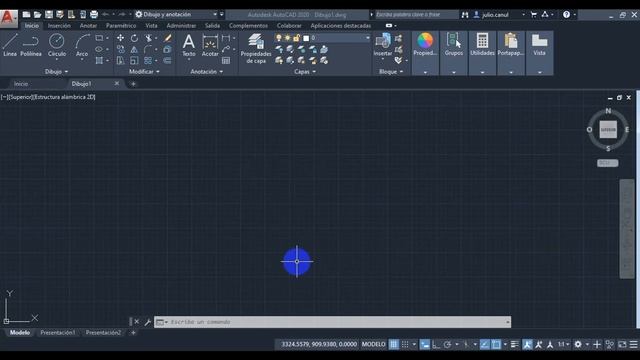Open the Presentación1 layout tab
Screen dimensions: 640x360
(58, 333)
